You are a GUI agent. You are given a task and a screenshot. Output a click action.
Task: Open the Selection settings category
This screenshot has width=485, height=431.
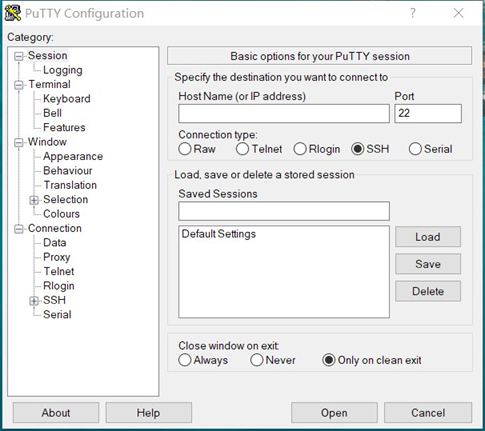click(x=65, y=199)
